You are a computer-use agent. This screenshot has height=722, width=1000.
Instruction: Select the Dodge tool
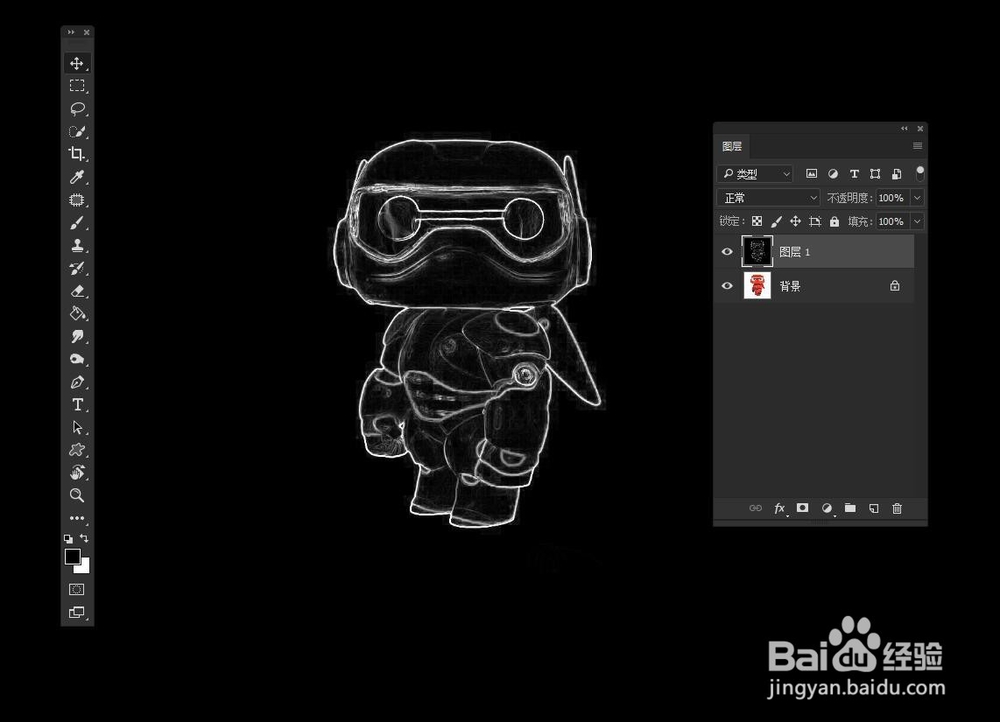[x=77, y=359]
